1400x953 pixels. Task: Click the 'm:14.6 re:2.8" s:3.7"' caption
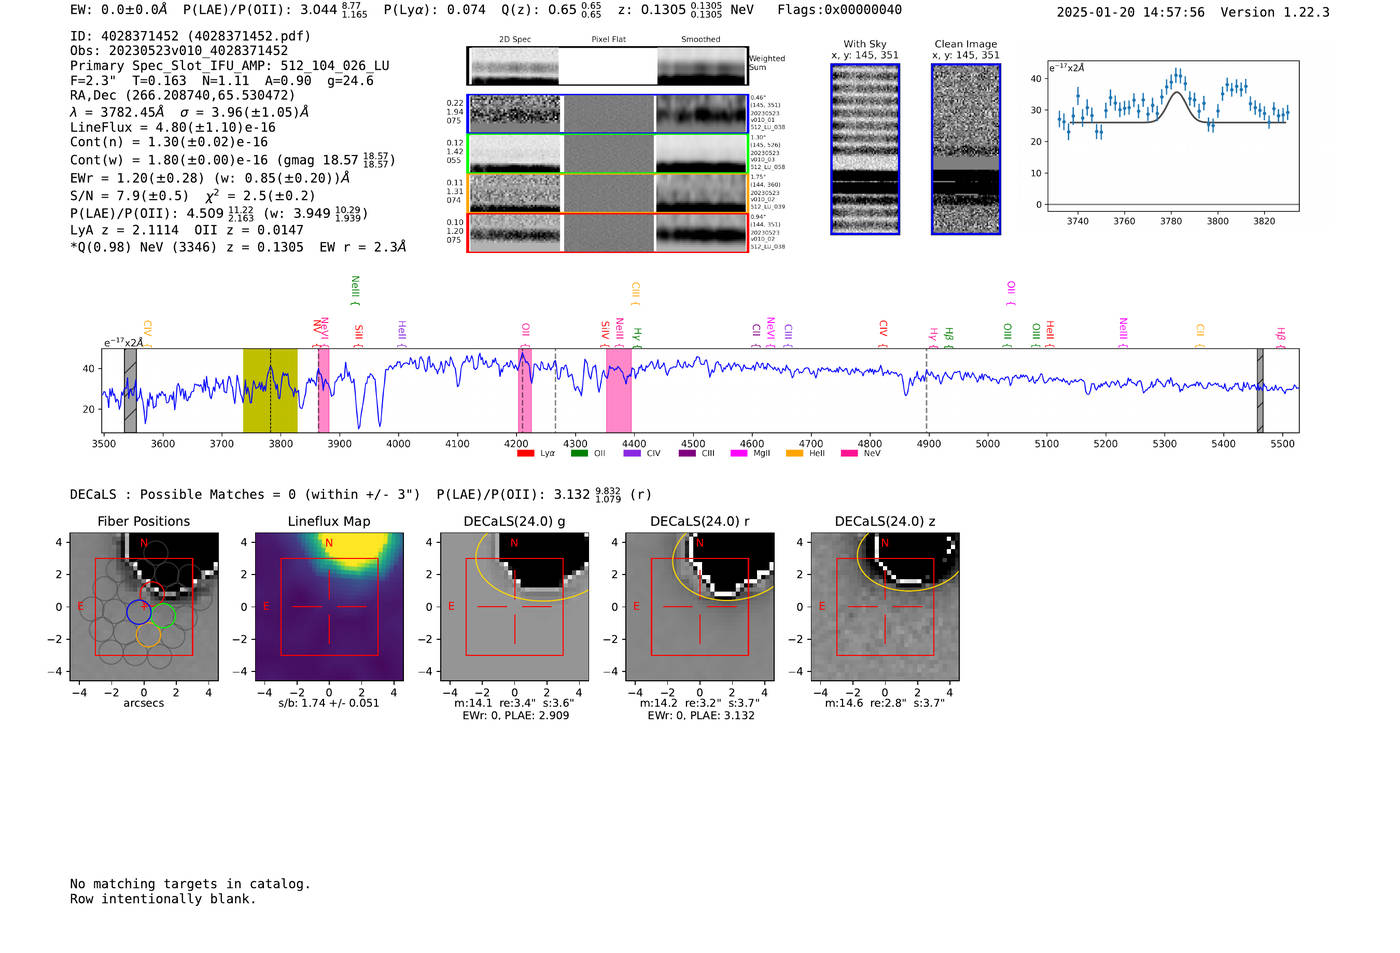885,703
